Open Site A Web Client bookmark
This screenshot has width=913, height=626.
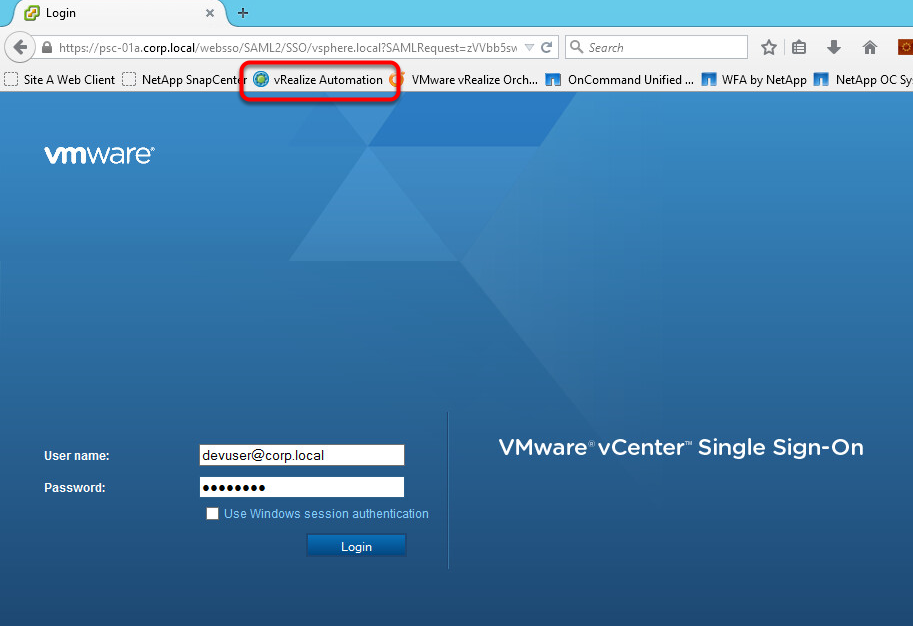pyautogui.click(x=59, y=80)
